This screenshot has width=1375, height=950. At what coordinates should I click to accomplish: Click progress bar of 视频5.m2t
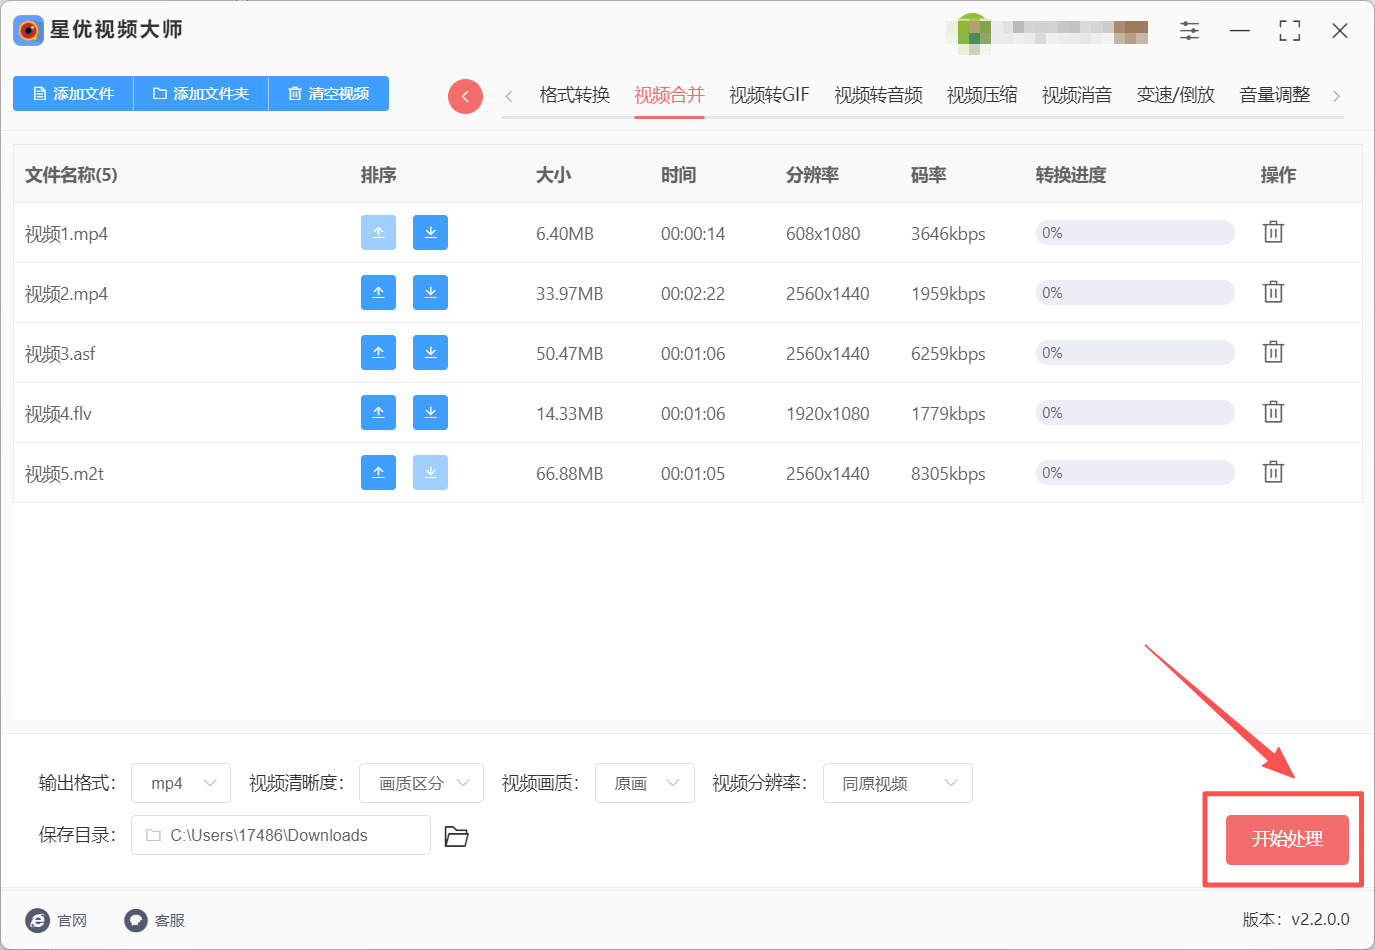tap(1135, 472)
